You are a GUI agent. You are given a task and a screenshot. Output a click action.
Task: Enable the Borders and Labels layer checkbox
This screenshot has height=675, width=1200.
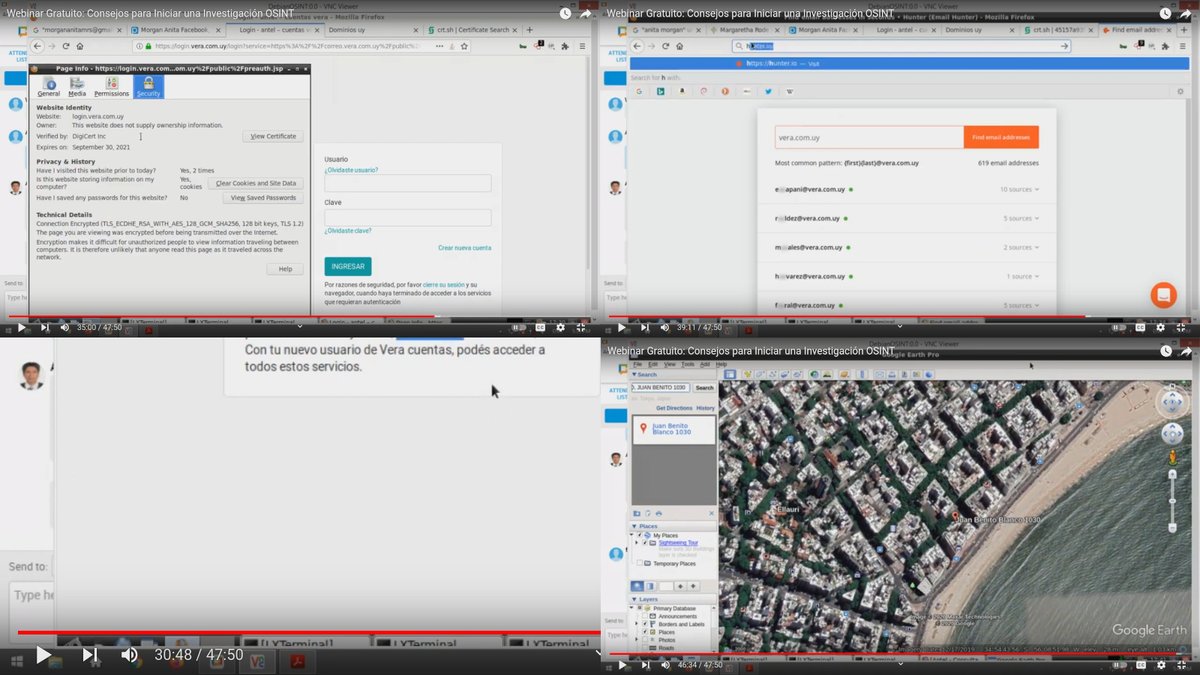(645, 624)
